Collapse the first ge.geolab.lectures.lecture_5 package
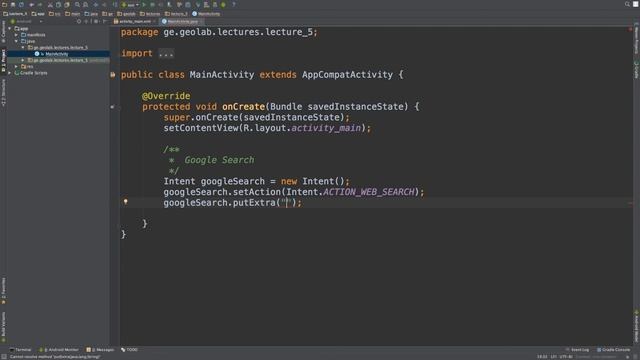The image size is (640, 360). tap(23, 48)
